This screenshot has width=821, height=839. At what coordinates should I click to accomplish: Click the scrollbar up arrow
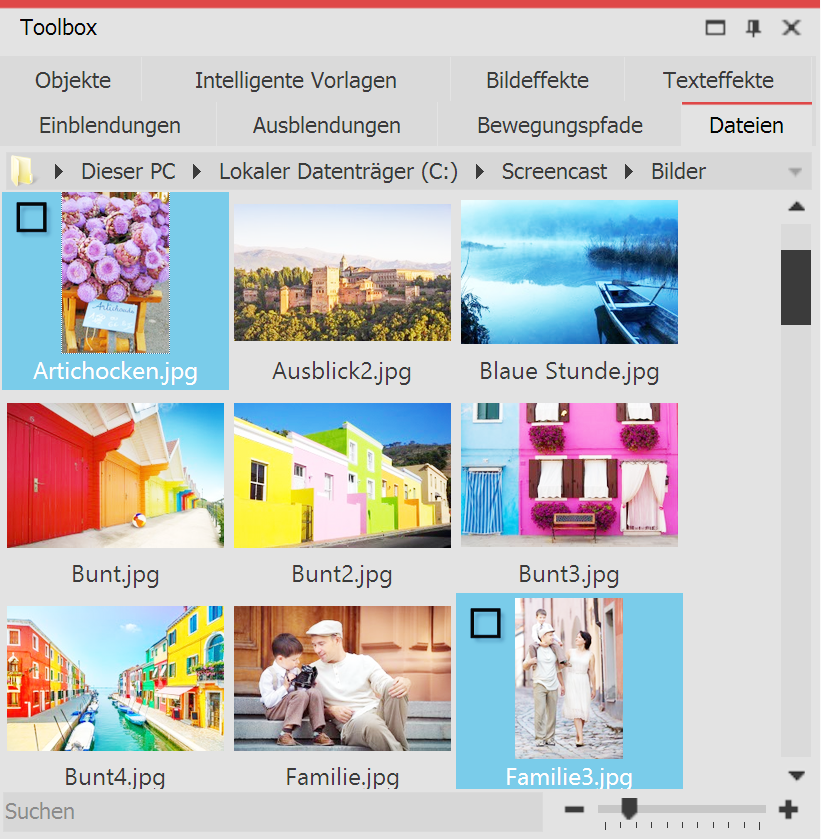click(x=797, y=206)
